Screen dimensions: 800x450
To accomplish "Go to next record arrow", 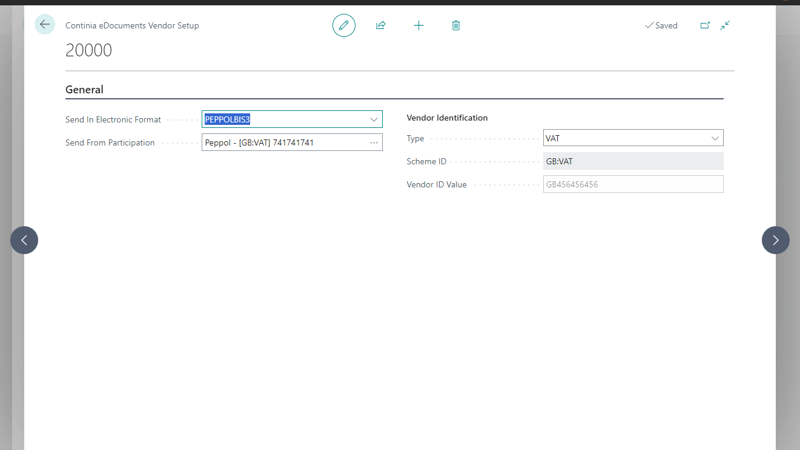I will point(775,240).
